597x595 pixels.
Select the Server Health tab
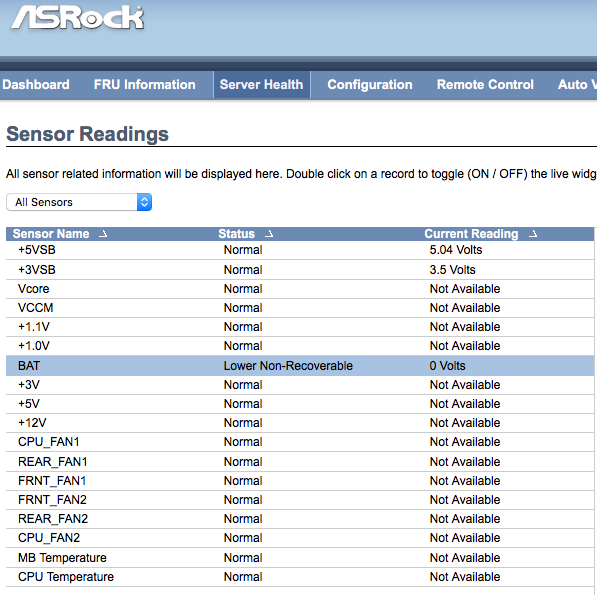click(262, 85)
